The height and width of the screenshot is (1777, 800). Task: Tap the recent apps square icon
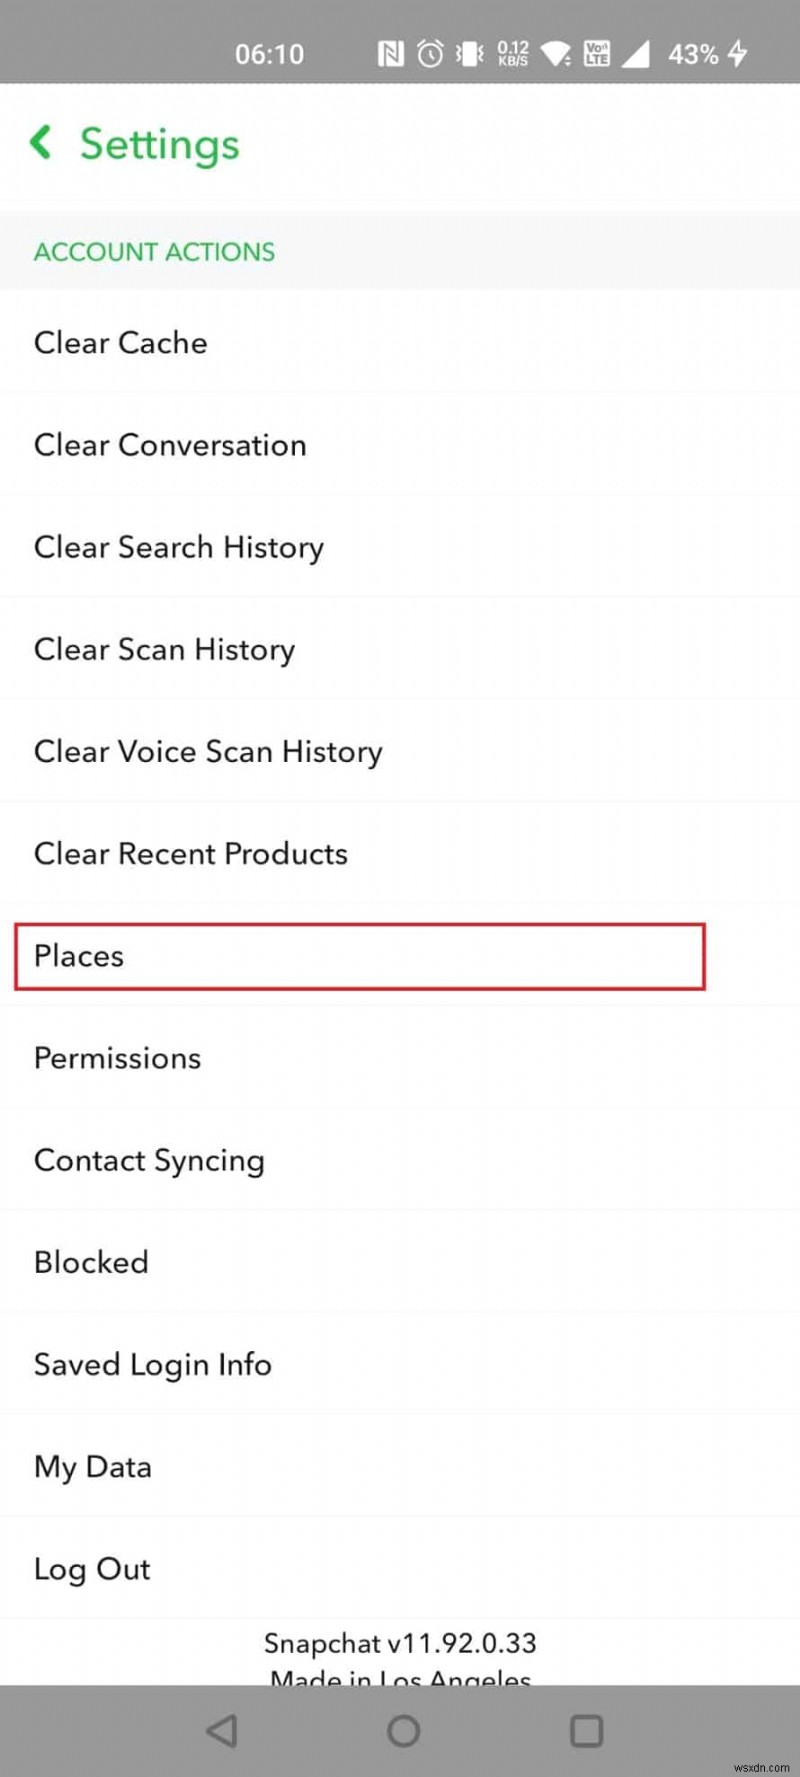pos(586,1731)
